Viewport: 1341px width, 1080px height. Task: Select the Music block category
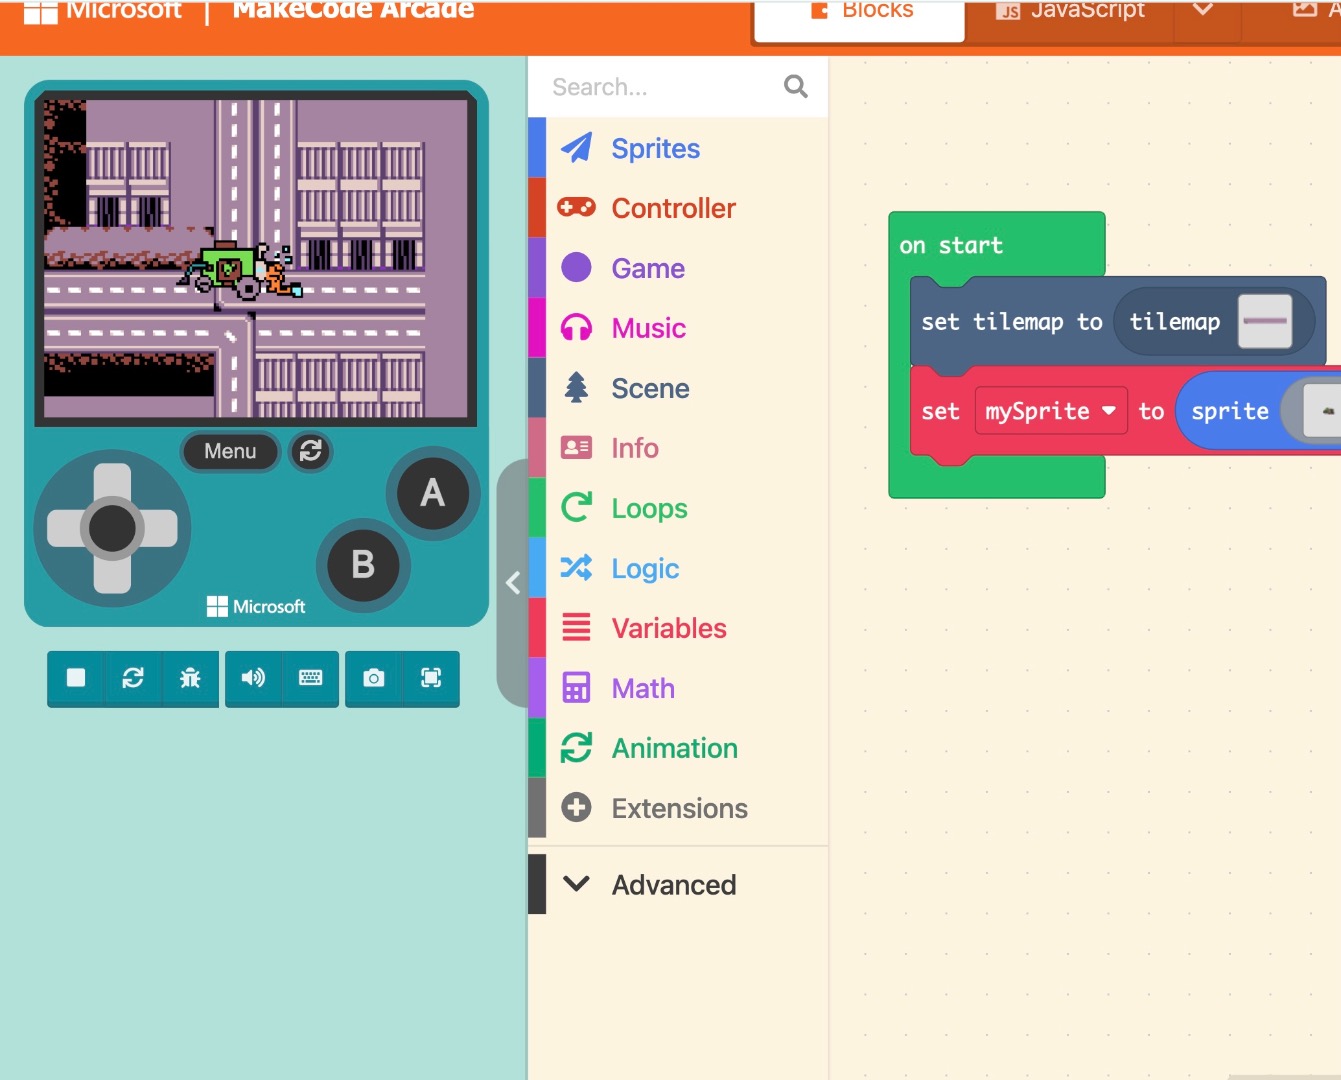pos(648,328)
